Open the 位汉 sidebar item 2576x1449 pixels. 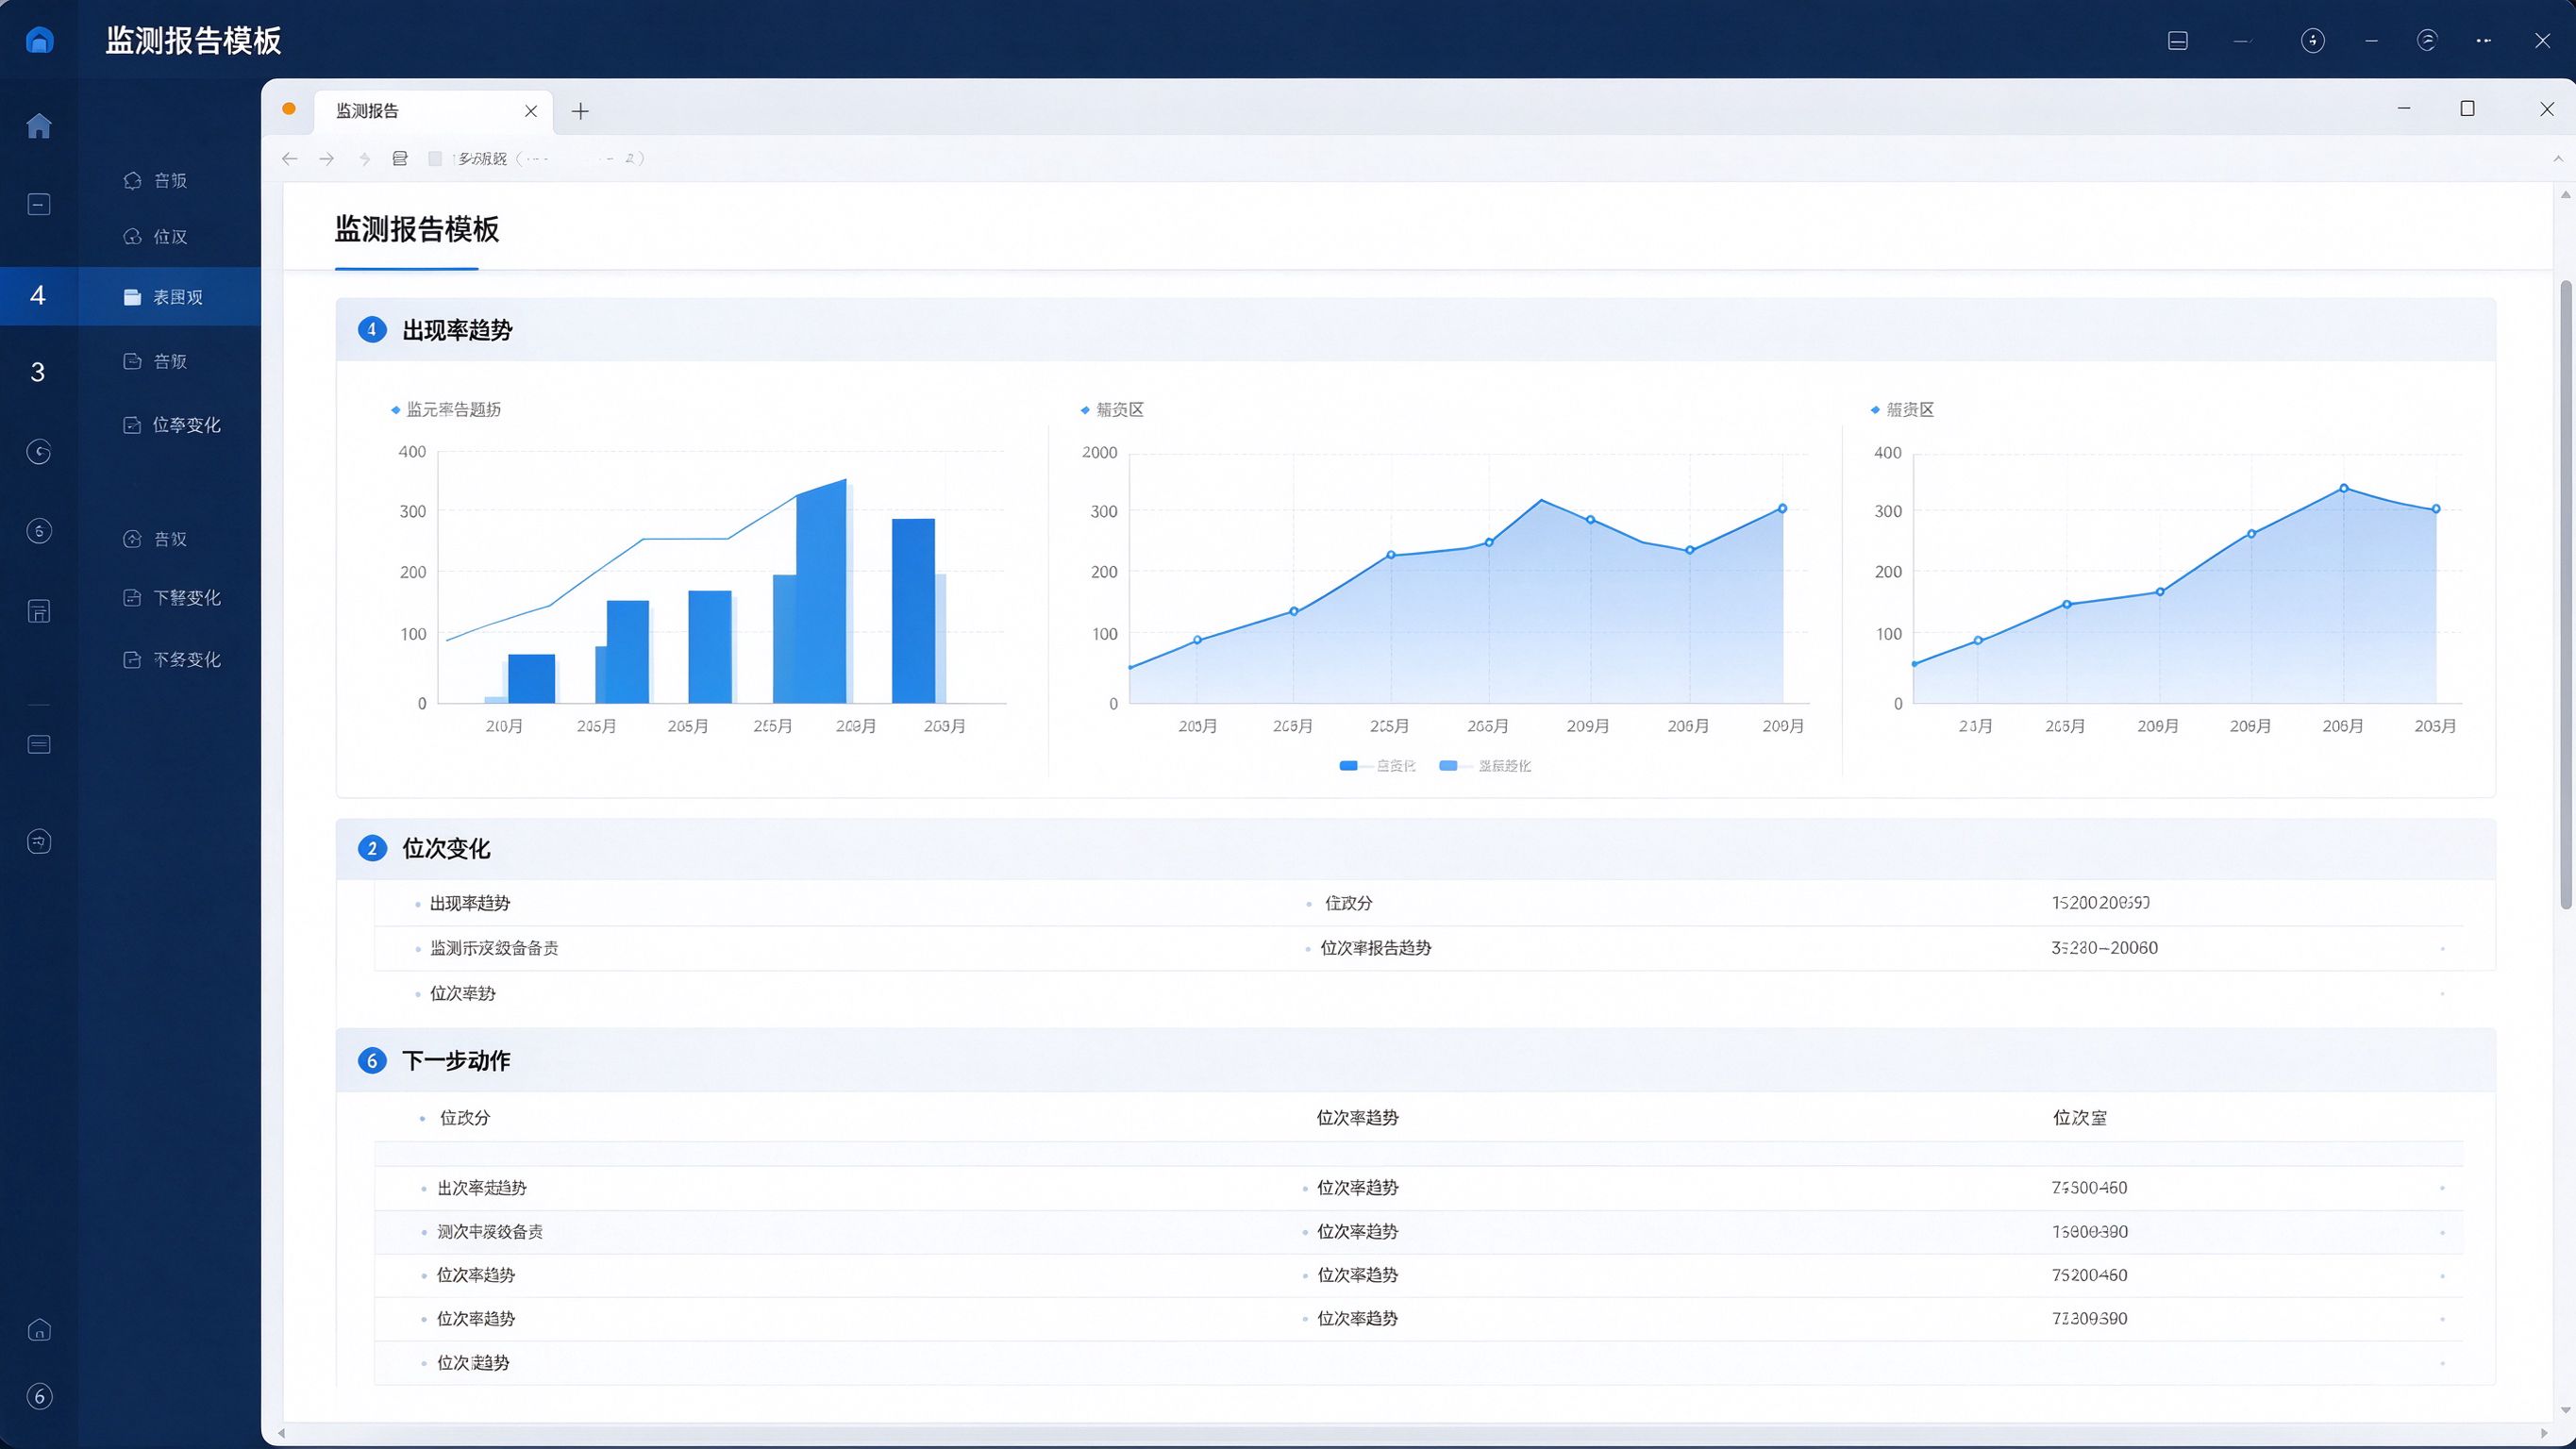pyautogui.click(x=155, y=237)
